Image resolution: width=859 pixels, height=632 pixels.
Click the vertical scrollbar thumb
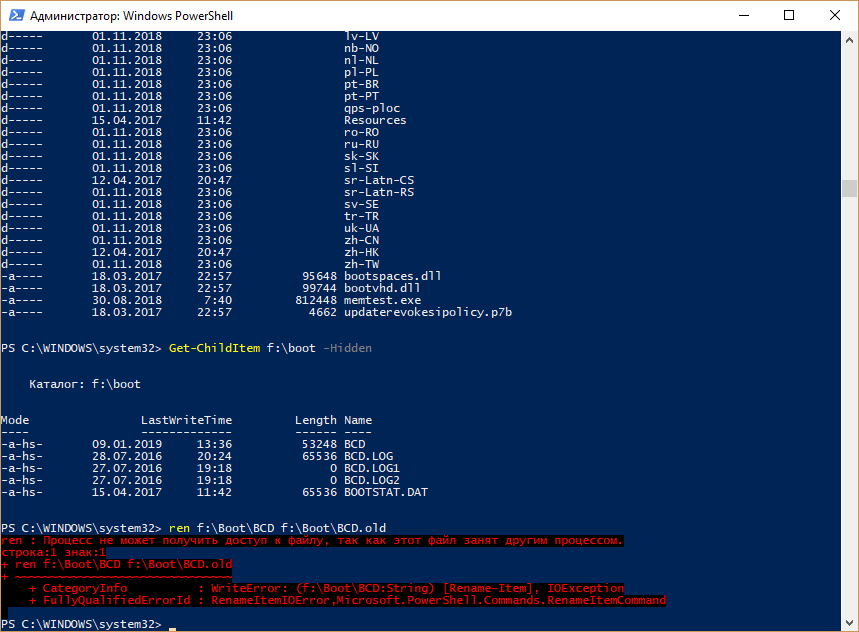point(849,188)
